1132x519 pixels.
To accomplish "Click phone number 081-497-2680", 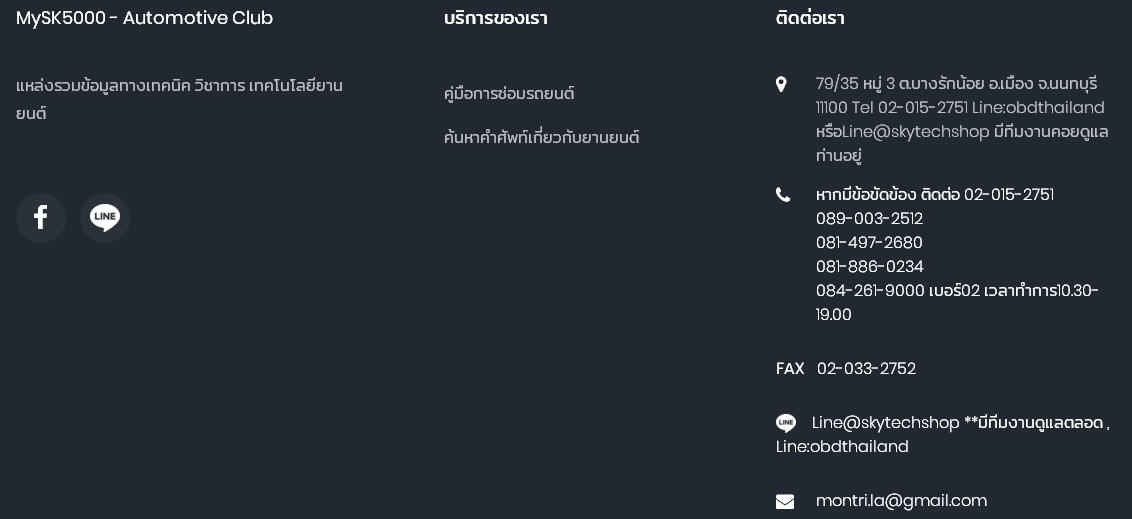I will [x=869, y=243].
